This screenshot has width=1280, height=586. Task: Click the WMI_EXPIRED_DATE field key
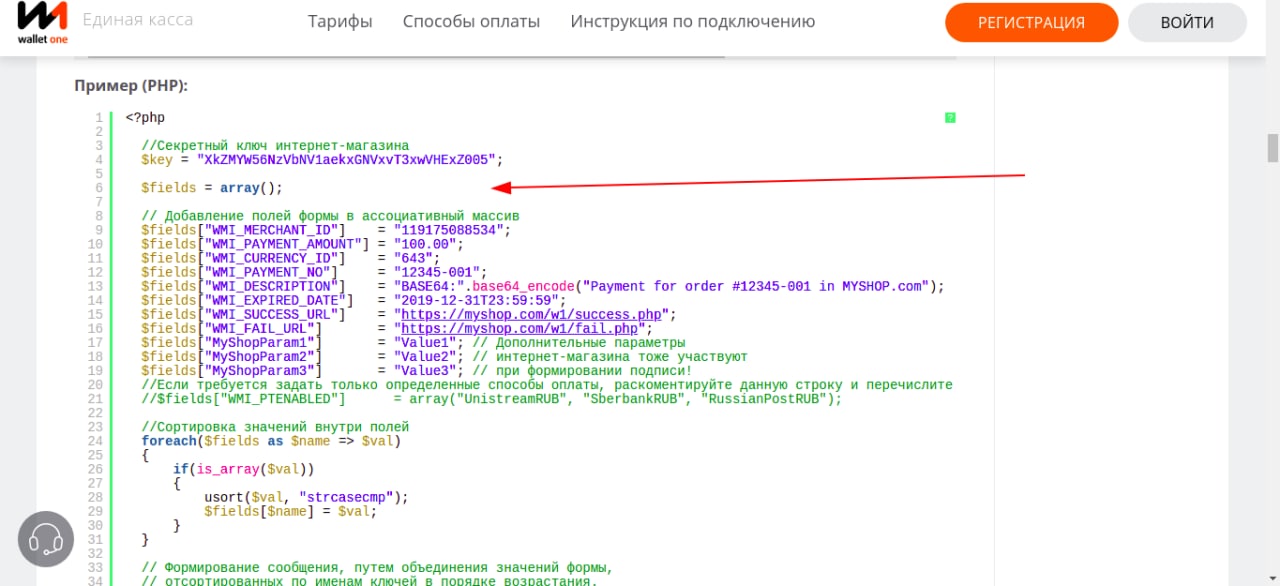click(276, 300)
